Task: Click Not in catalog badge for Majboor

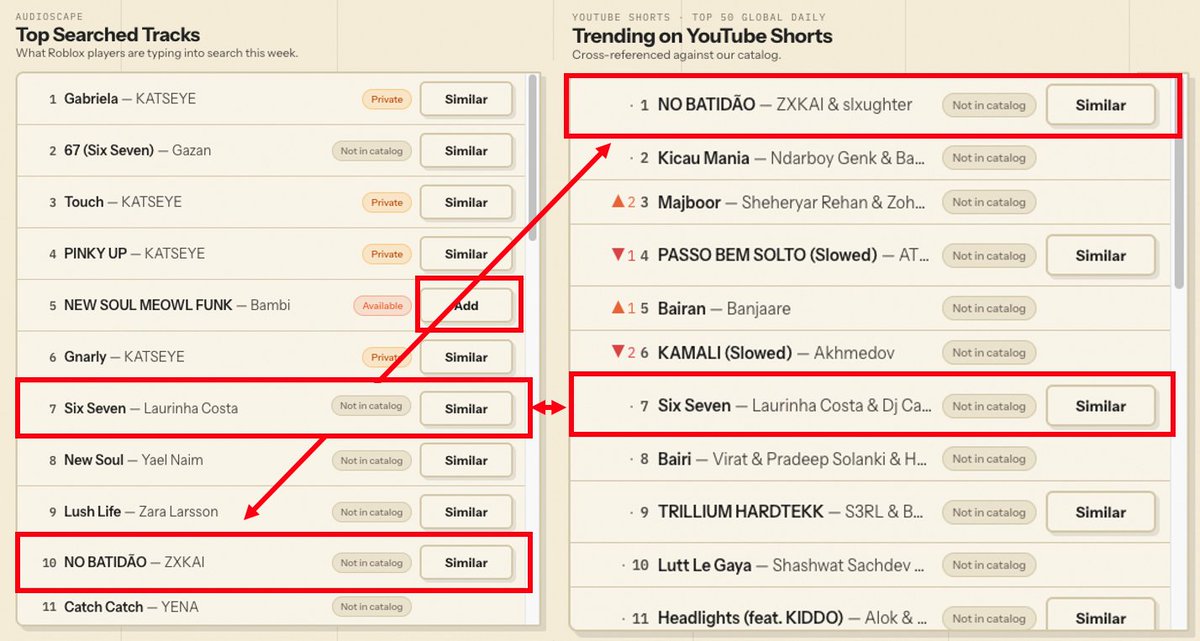Action: click(989, 202)
